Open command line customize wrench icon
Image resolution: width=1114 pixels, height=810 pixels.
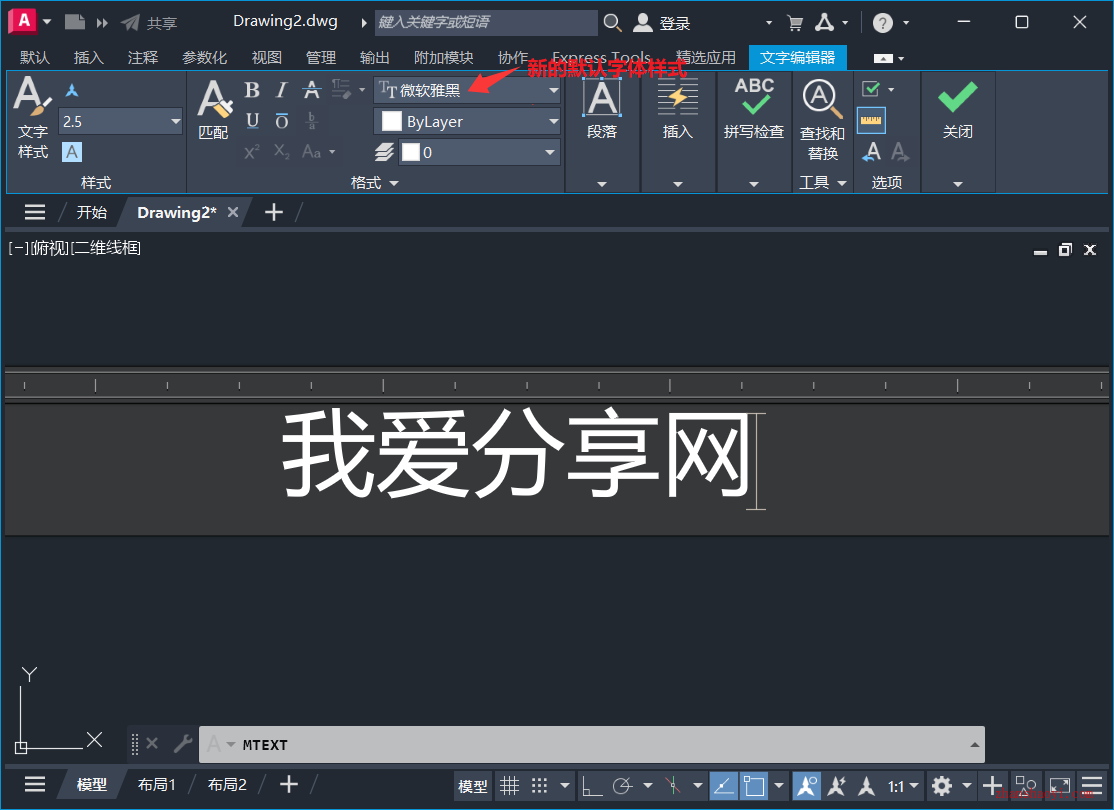click(x=183, y=744)
